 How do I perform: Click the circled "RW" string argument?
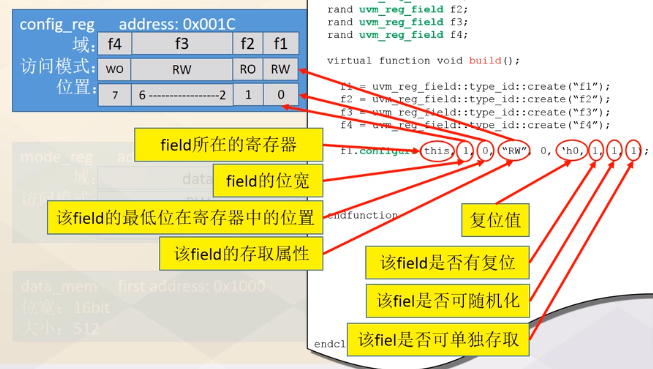coord(514,151)
